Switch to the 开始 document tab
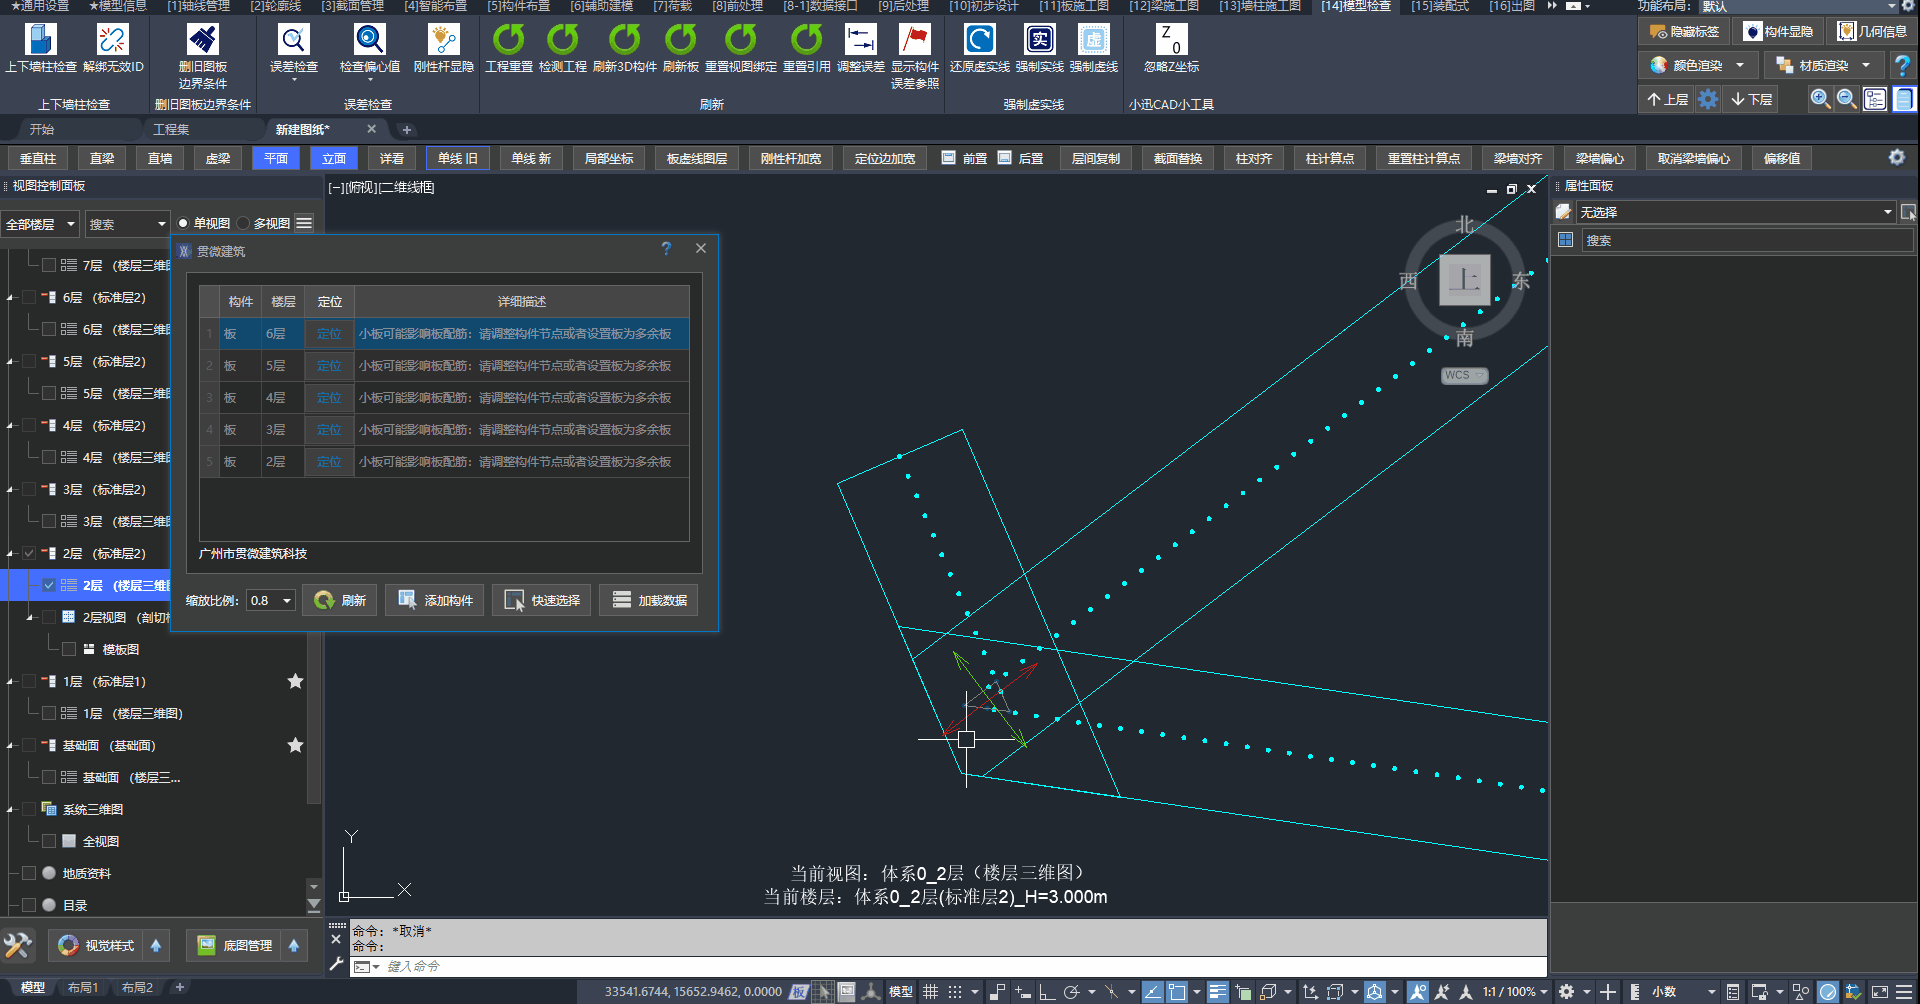Viewport: 1920px width, 1004px height. click(x=42, y=129)
